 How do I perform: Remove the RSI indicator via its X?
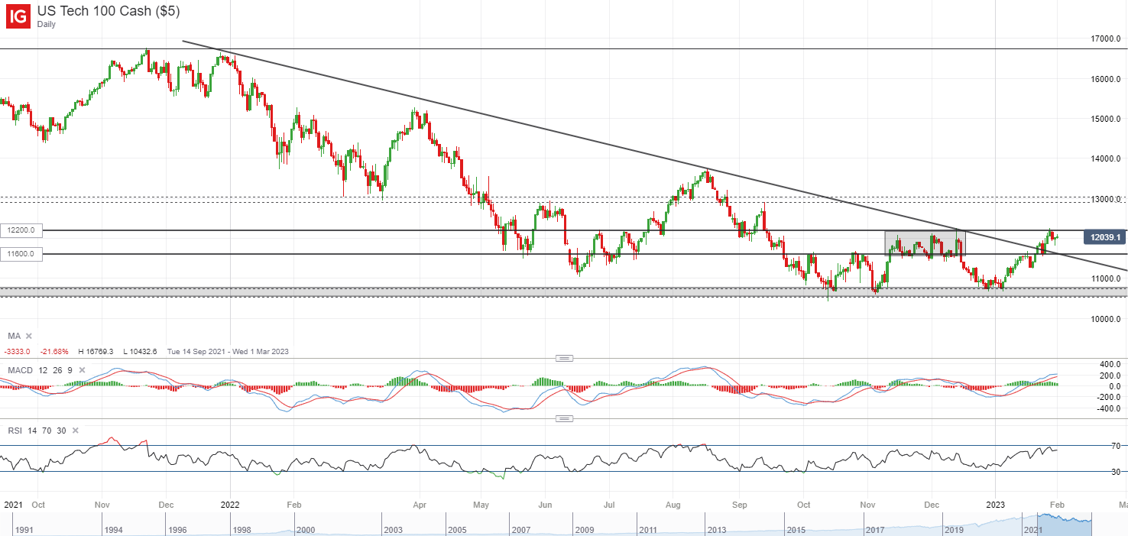pos(75,431)
